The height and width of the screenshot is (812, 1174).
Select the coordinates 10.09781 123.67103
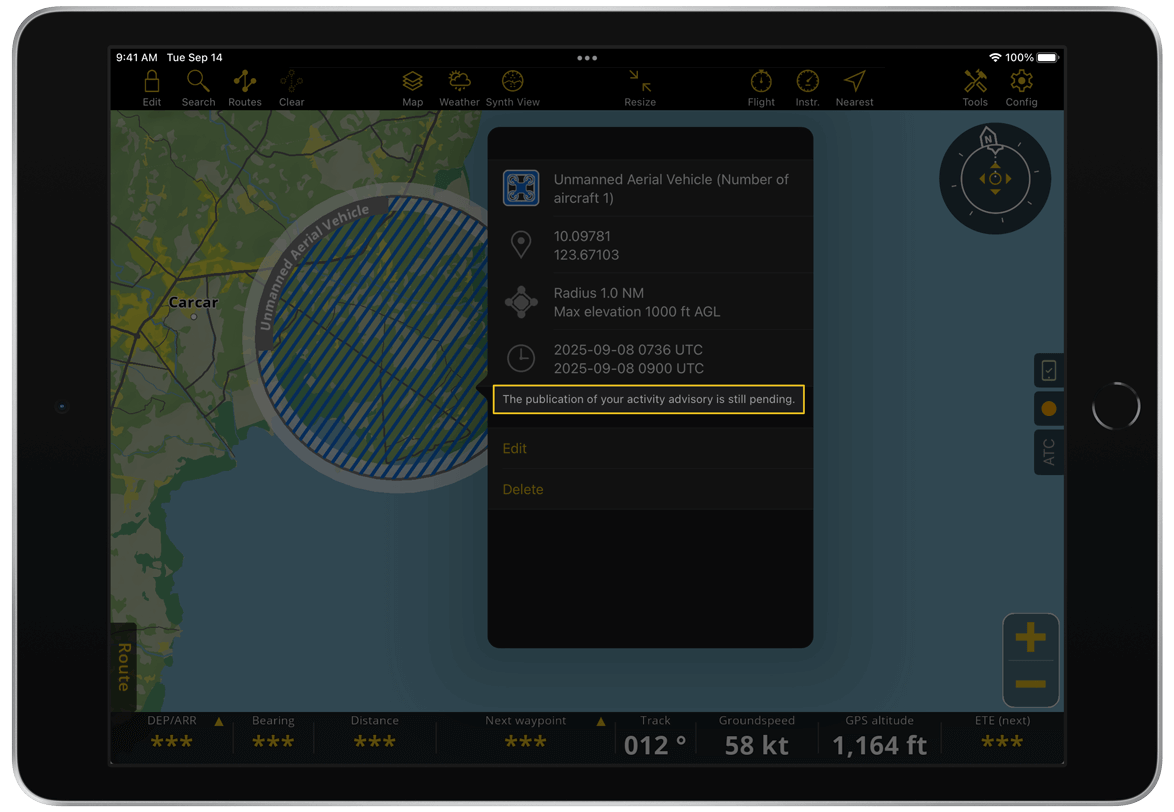pyautogui.click(x=586, y=245)
